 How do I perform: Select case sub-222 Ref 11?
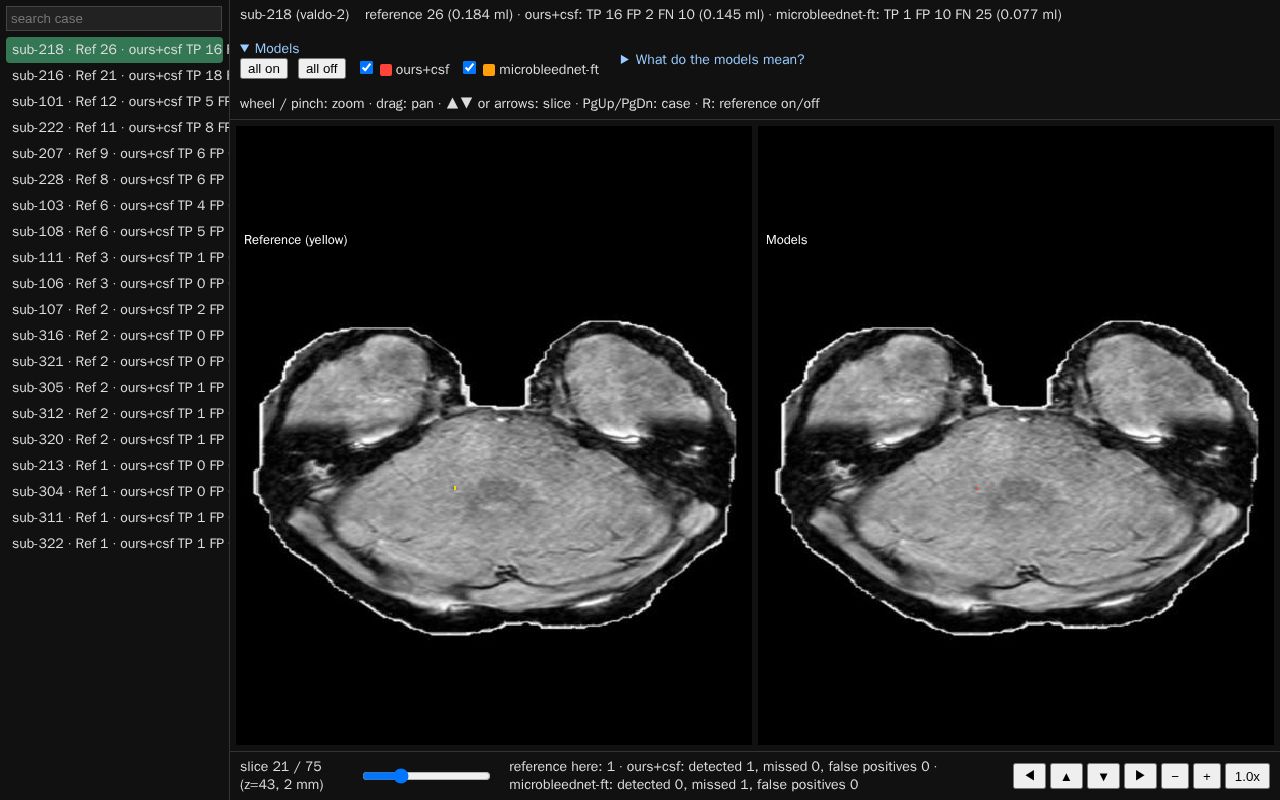(115, 127)
